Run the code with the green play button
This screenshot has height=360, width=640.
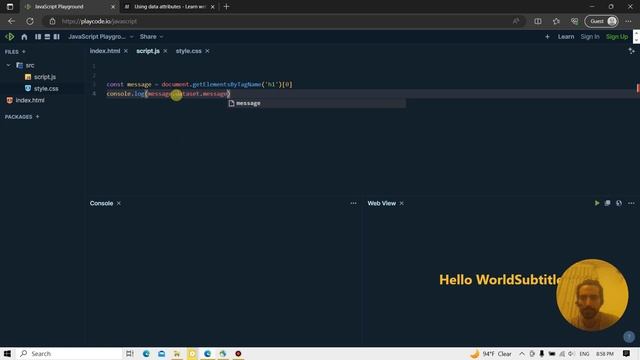coord(597,203)
